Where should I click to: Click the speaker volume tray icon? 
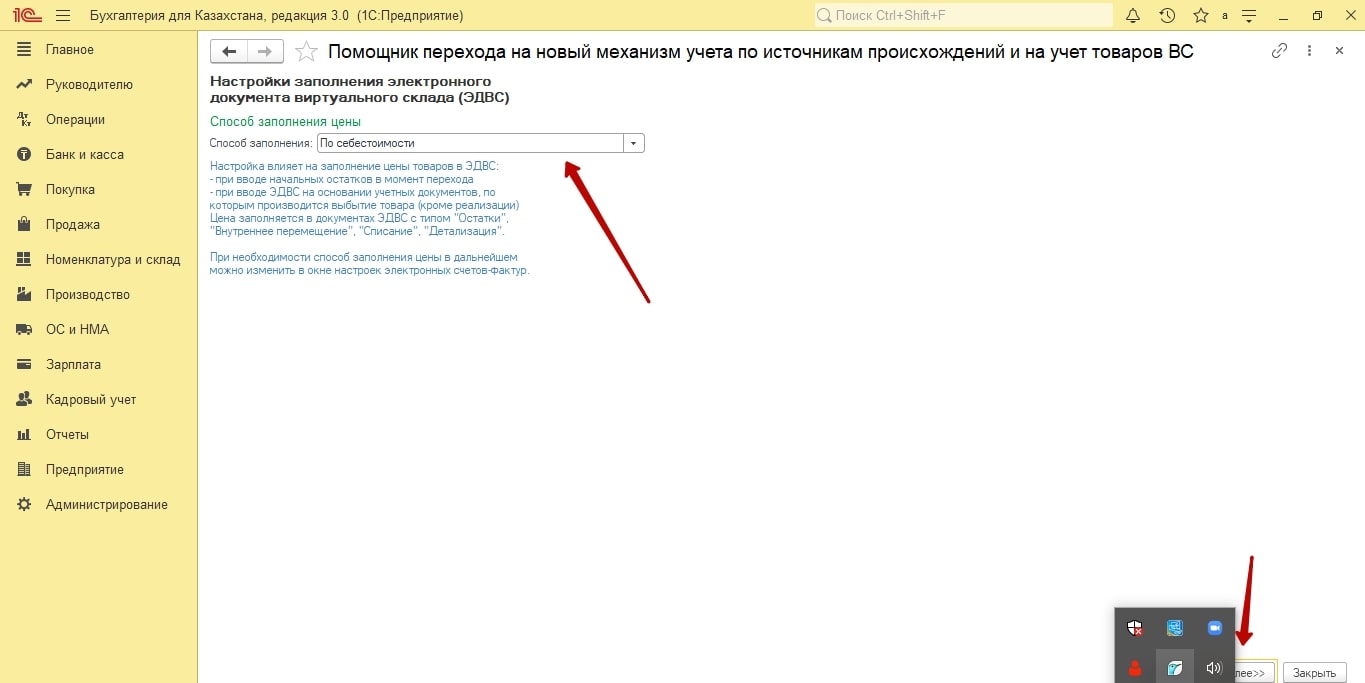click(1214, 668)
